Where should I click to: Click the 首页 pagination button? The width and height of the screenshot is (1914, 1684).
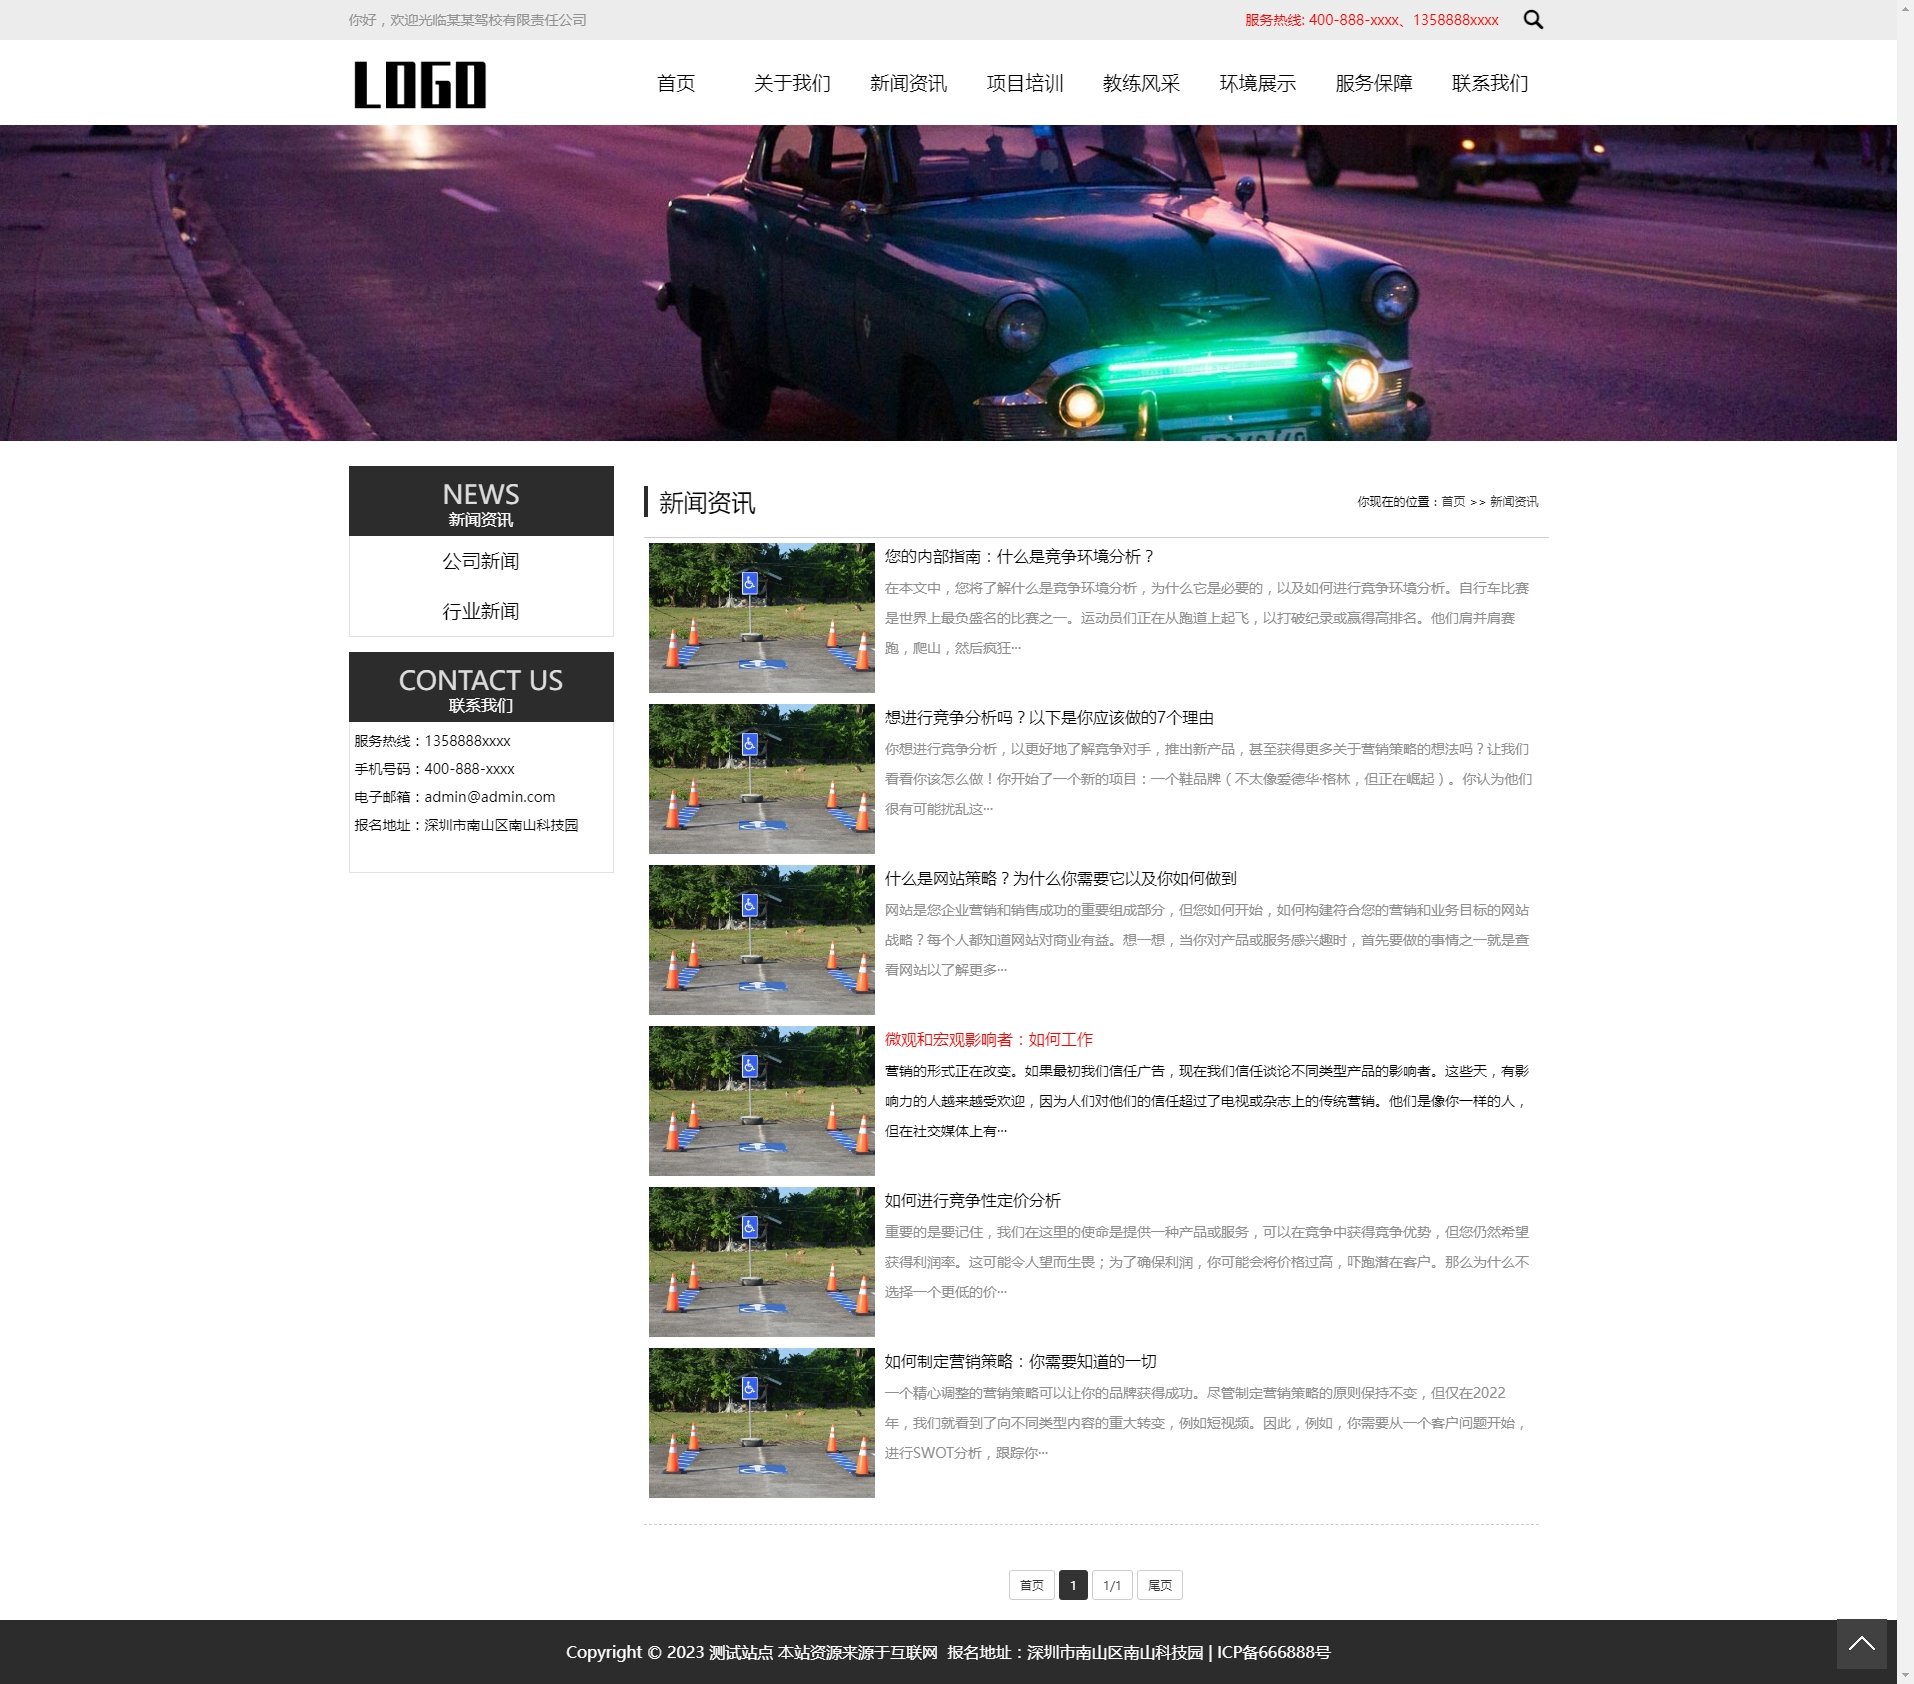[1031, 1585]
